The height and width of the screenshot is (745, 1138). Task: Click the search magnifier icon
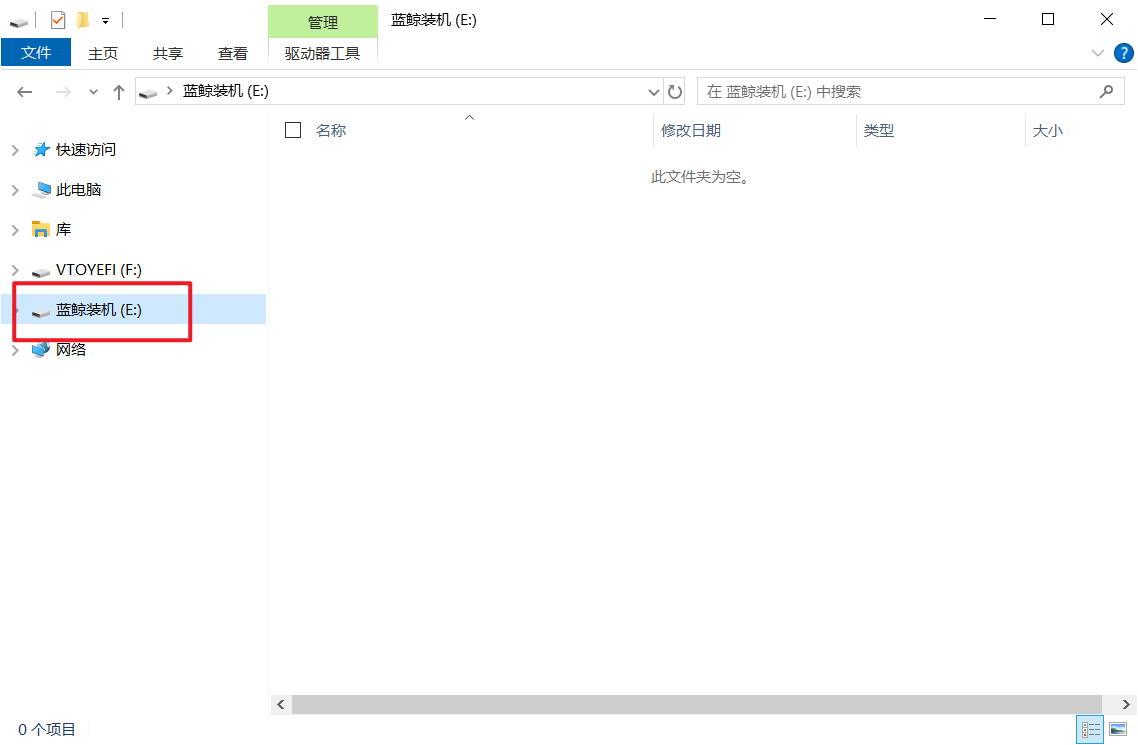[1106, 92]
